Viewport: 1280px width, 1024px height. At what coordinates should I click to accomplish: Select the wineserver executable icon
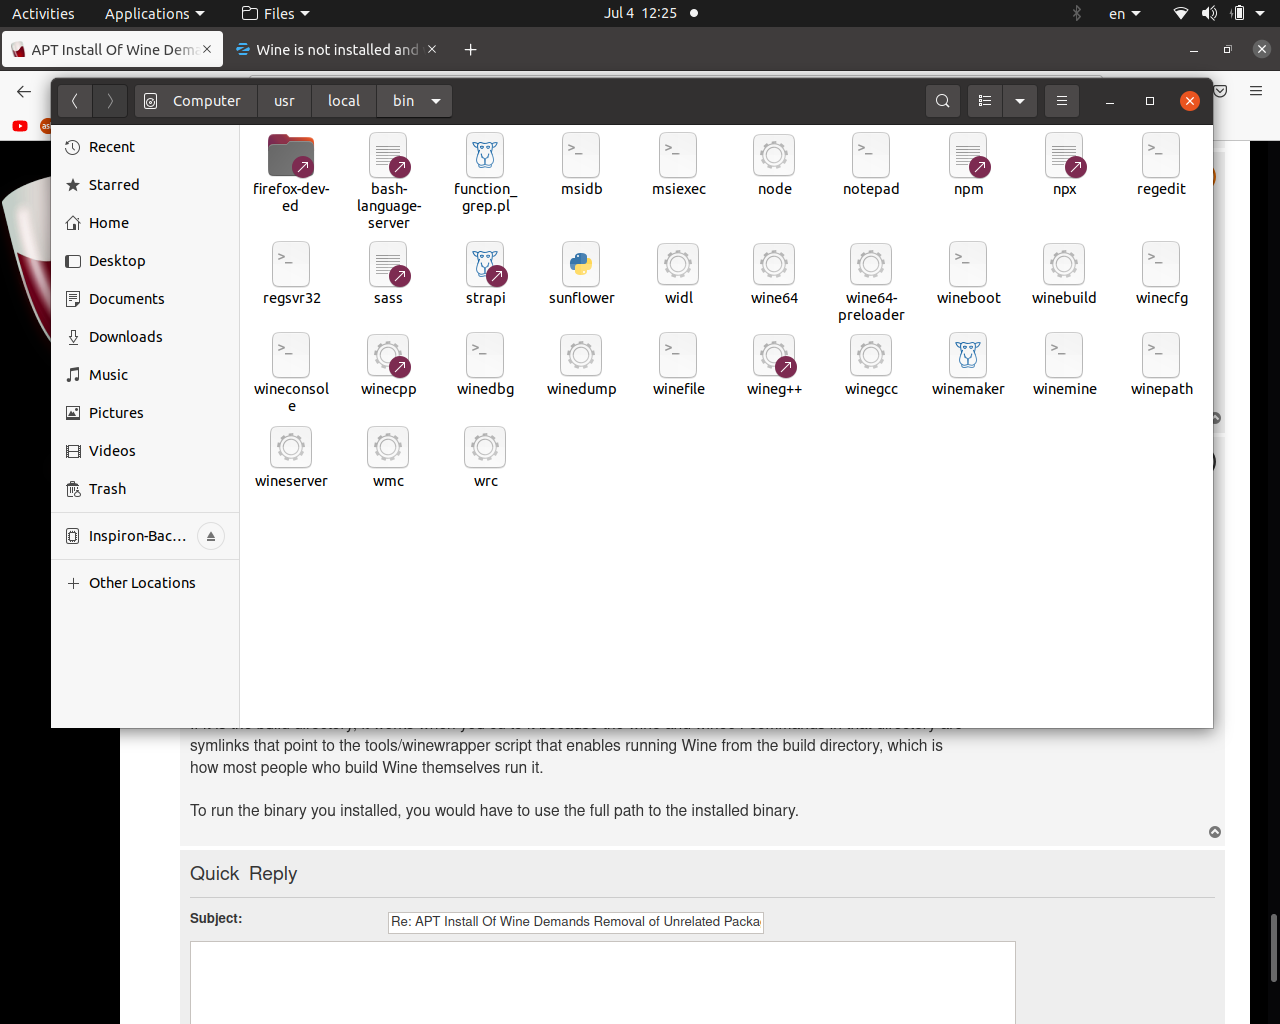click(x=291, y=448)
